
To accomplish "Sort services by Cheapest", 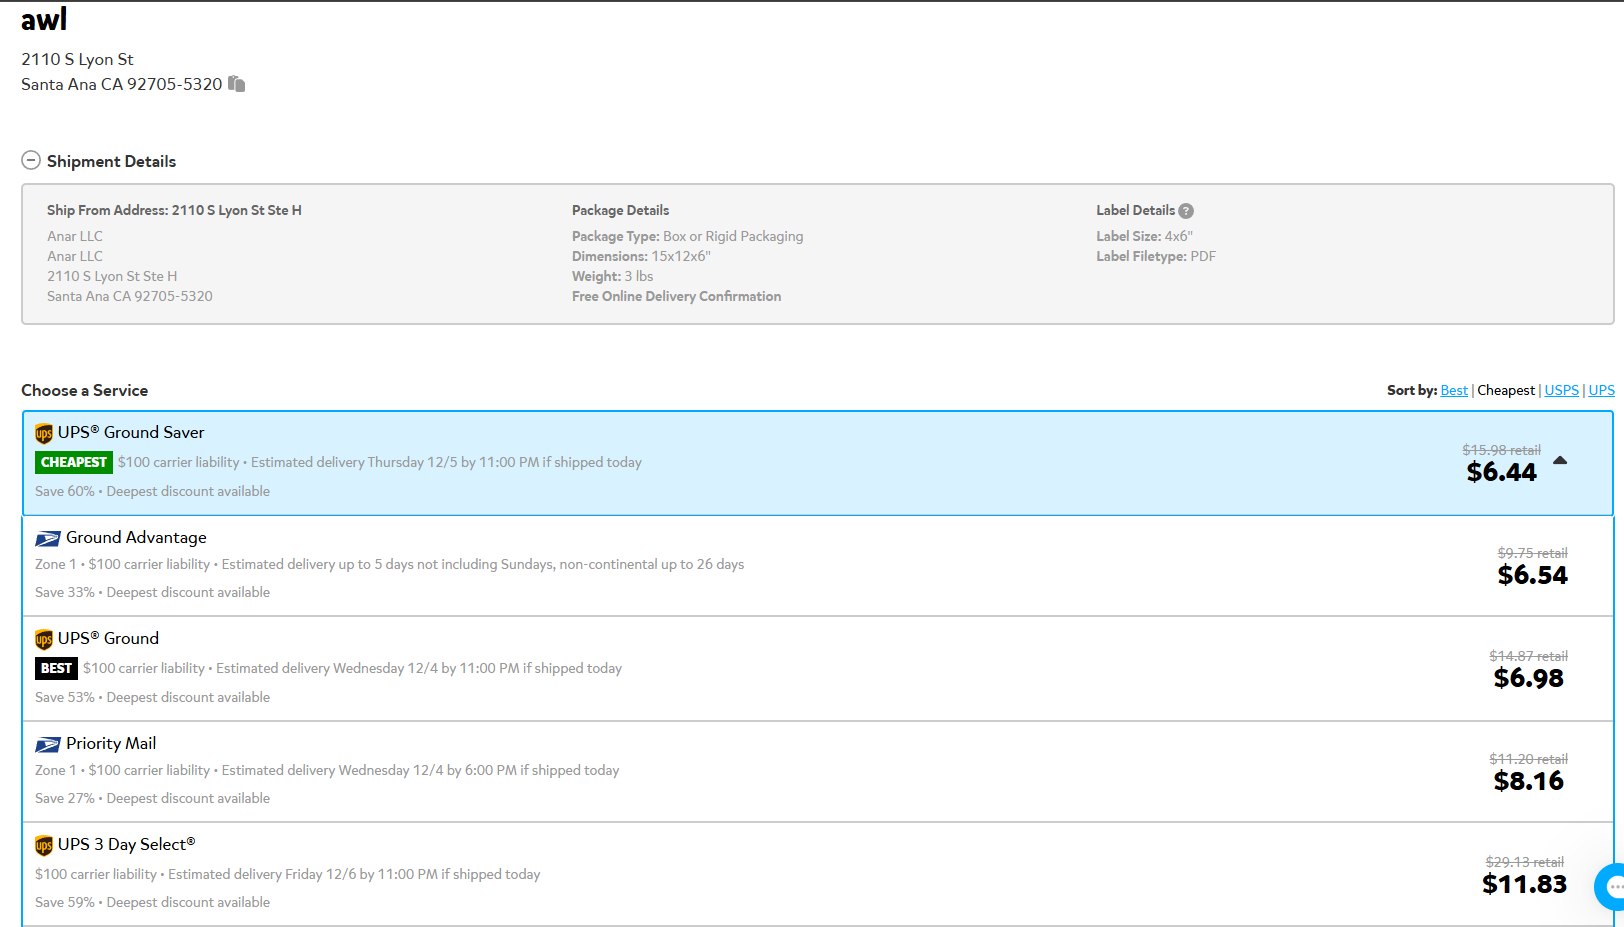I will point(1505,390).
